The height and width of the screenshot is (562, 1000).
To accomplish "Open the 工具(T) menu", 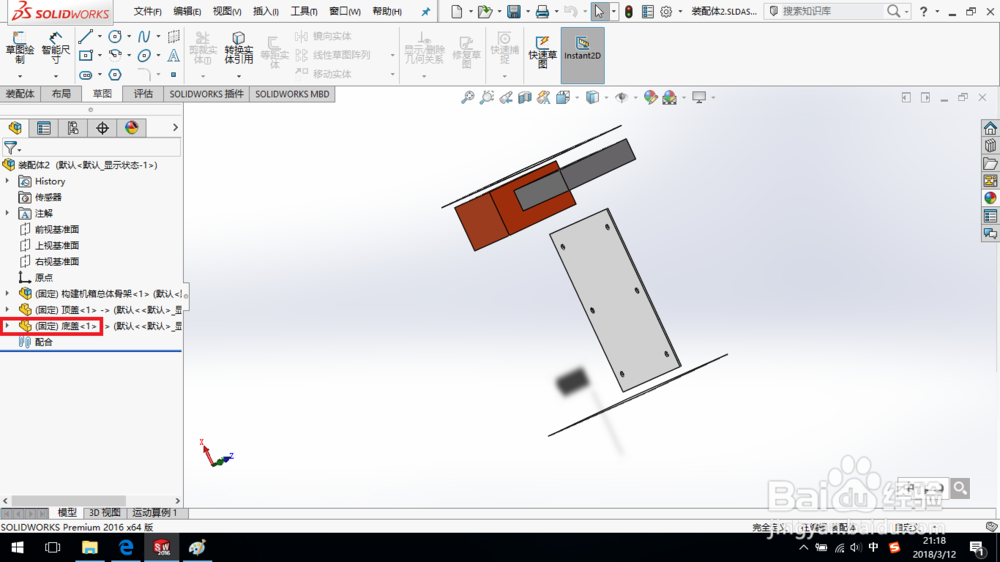I will [304, 11].
